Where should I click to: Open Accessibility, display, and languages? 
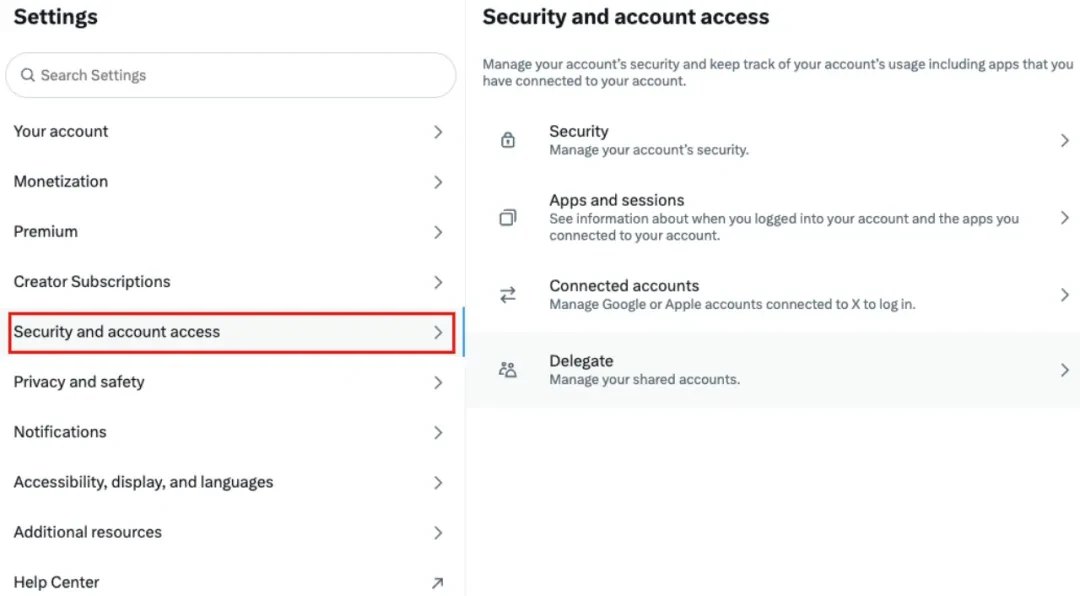143,482
